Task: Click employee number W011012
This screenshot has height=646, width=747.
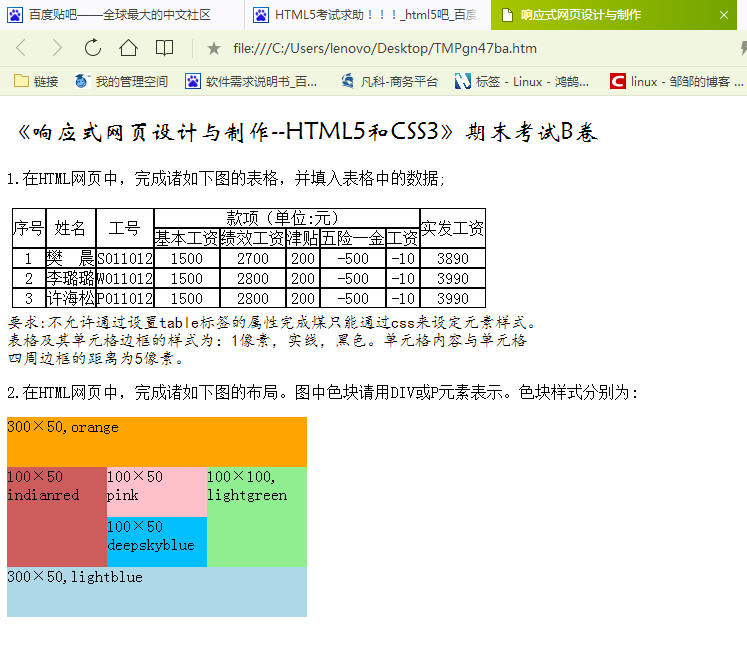Action: tap(124, 278)
